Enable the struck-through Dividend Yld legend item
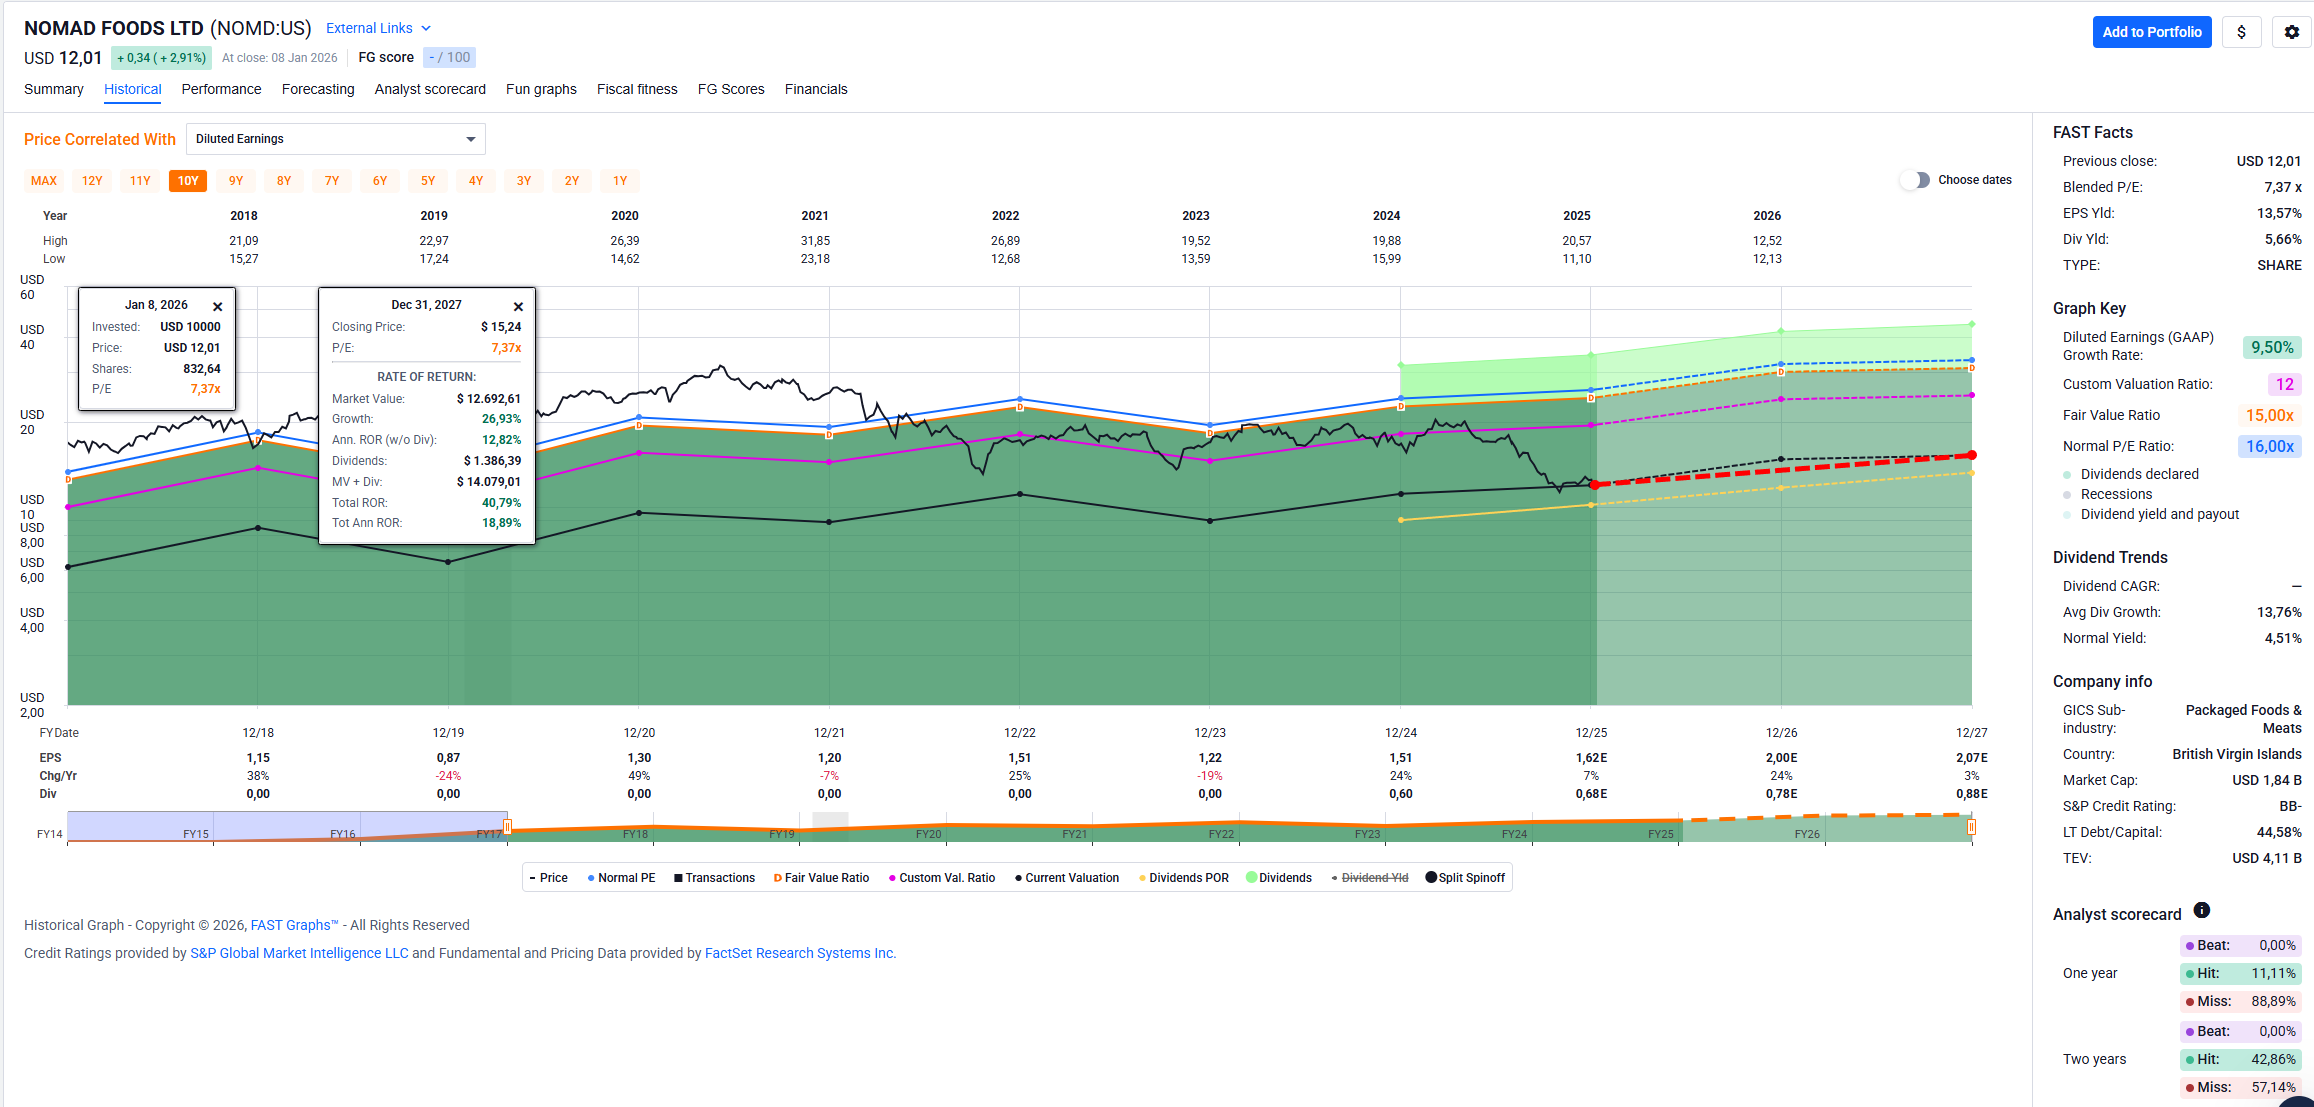 (1373, 878)
